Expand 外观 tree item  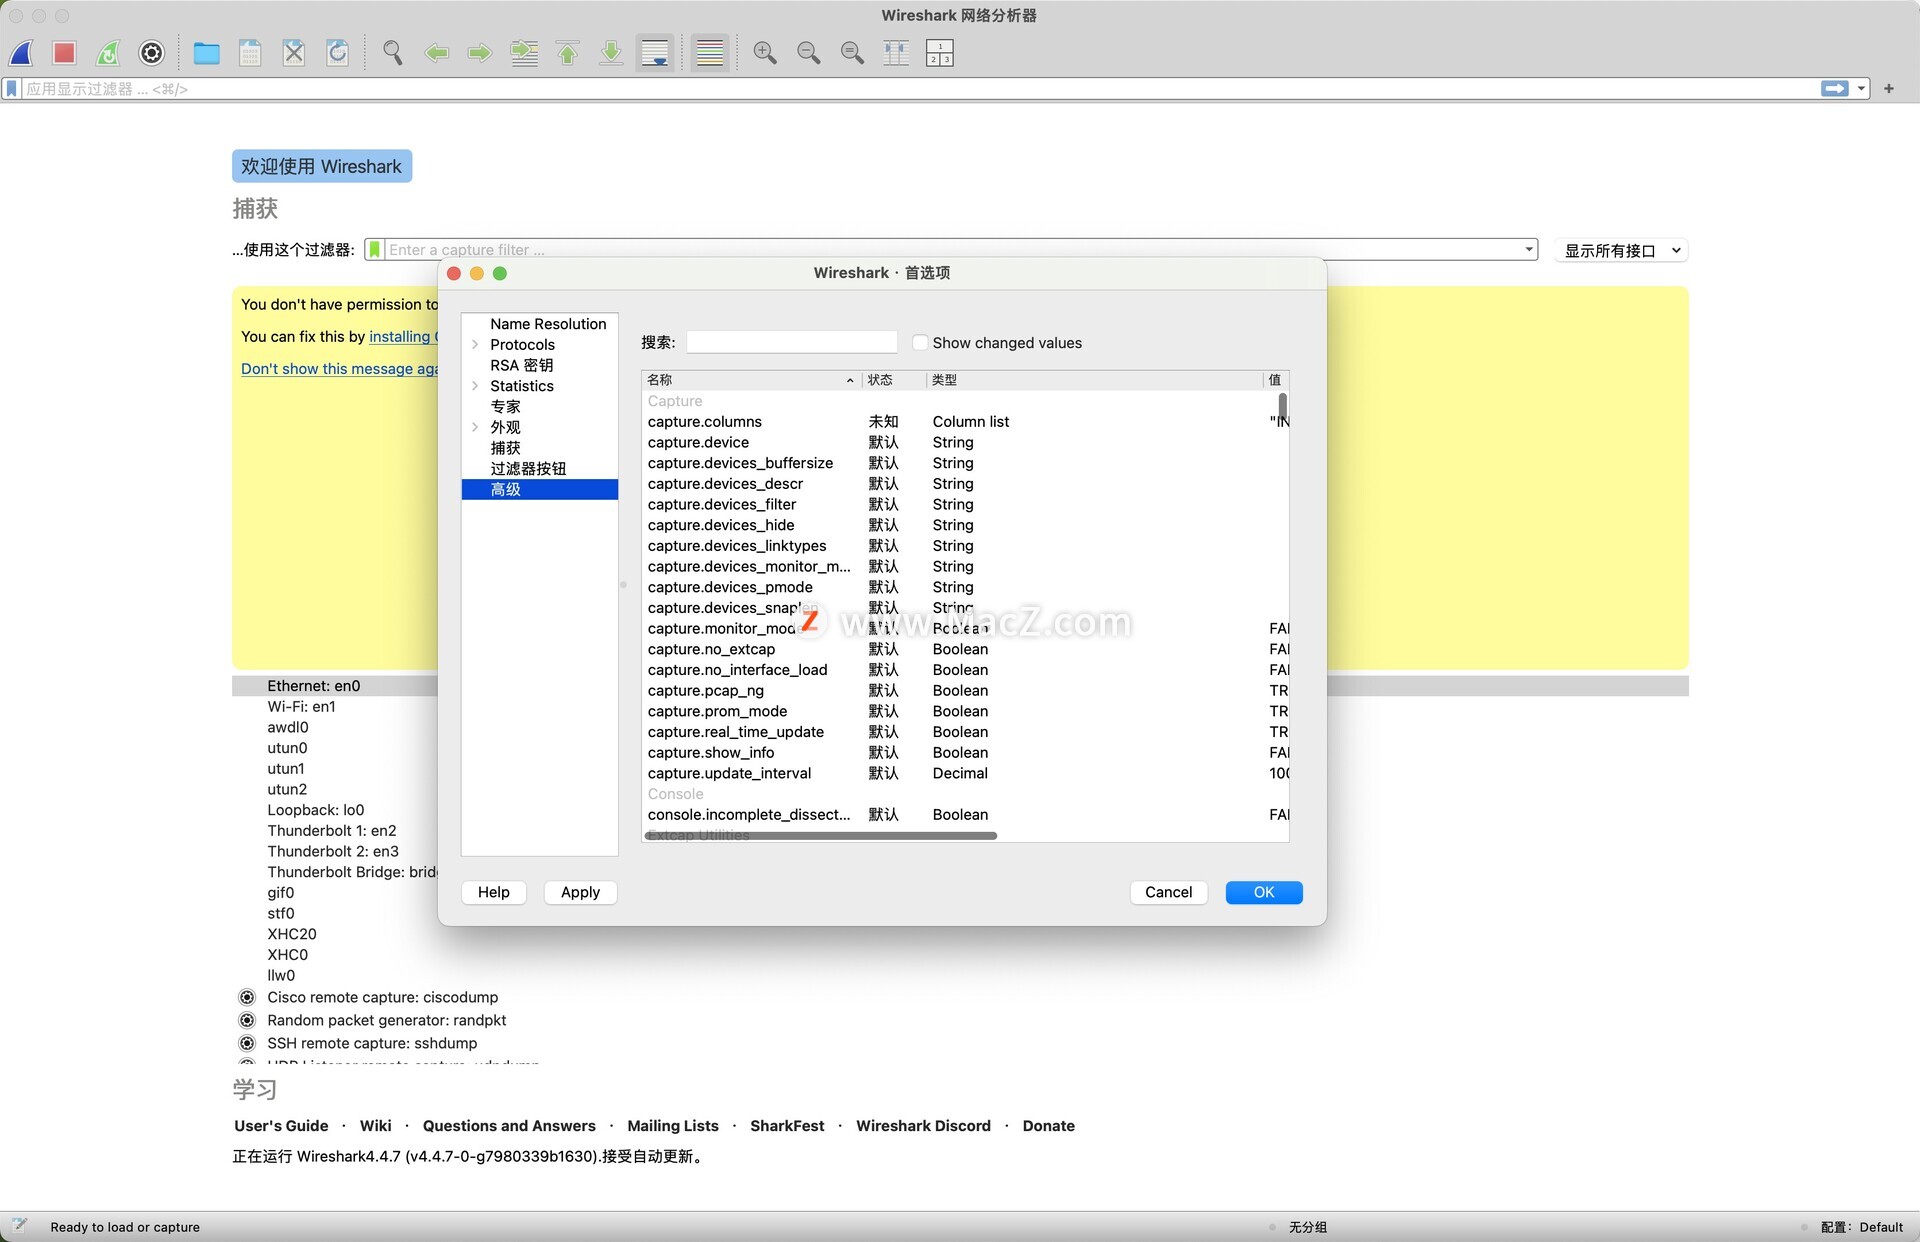475,427
